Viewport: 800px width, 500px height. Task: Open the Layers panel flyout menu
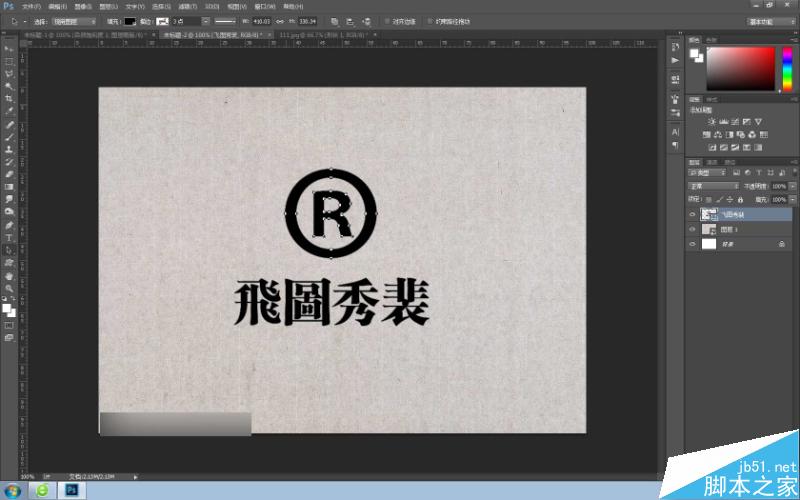[x=794, y=162]
